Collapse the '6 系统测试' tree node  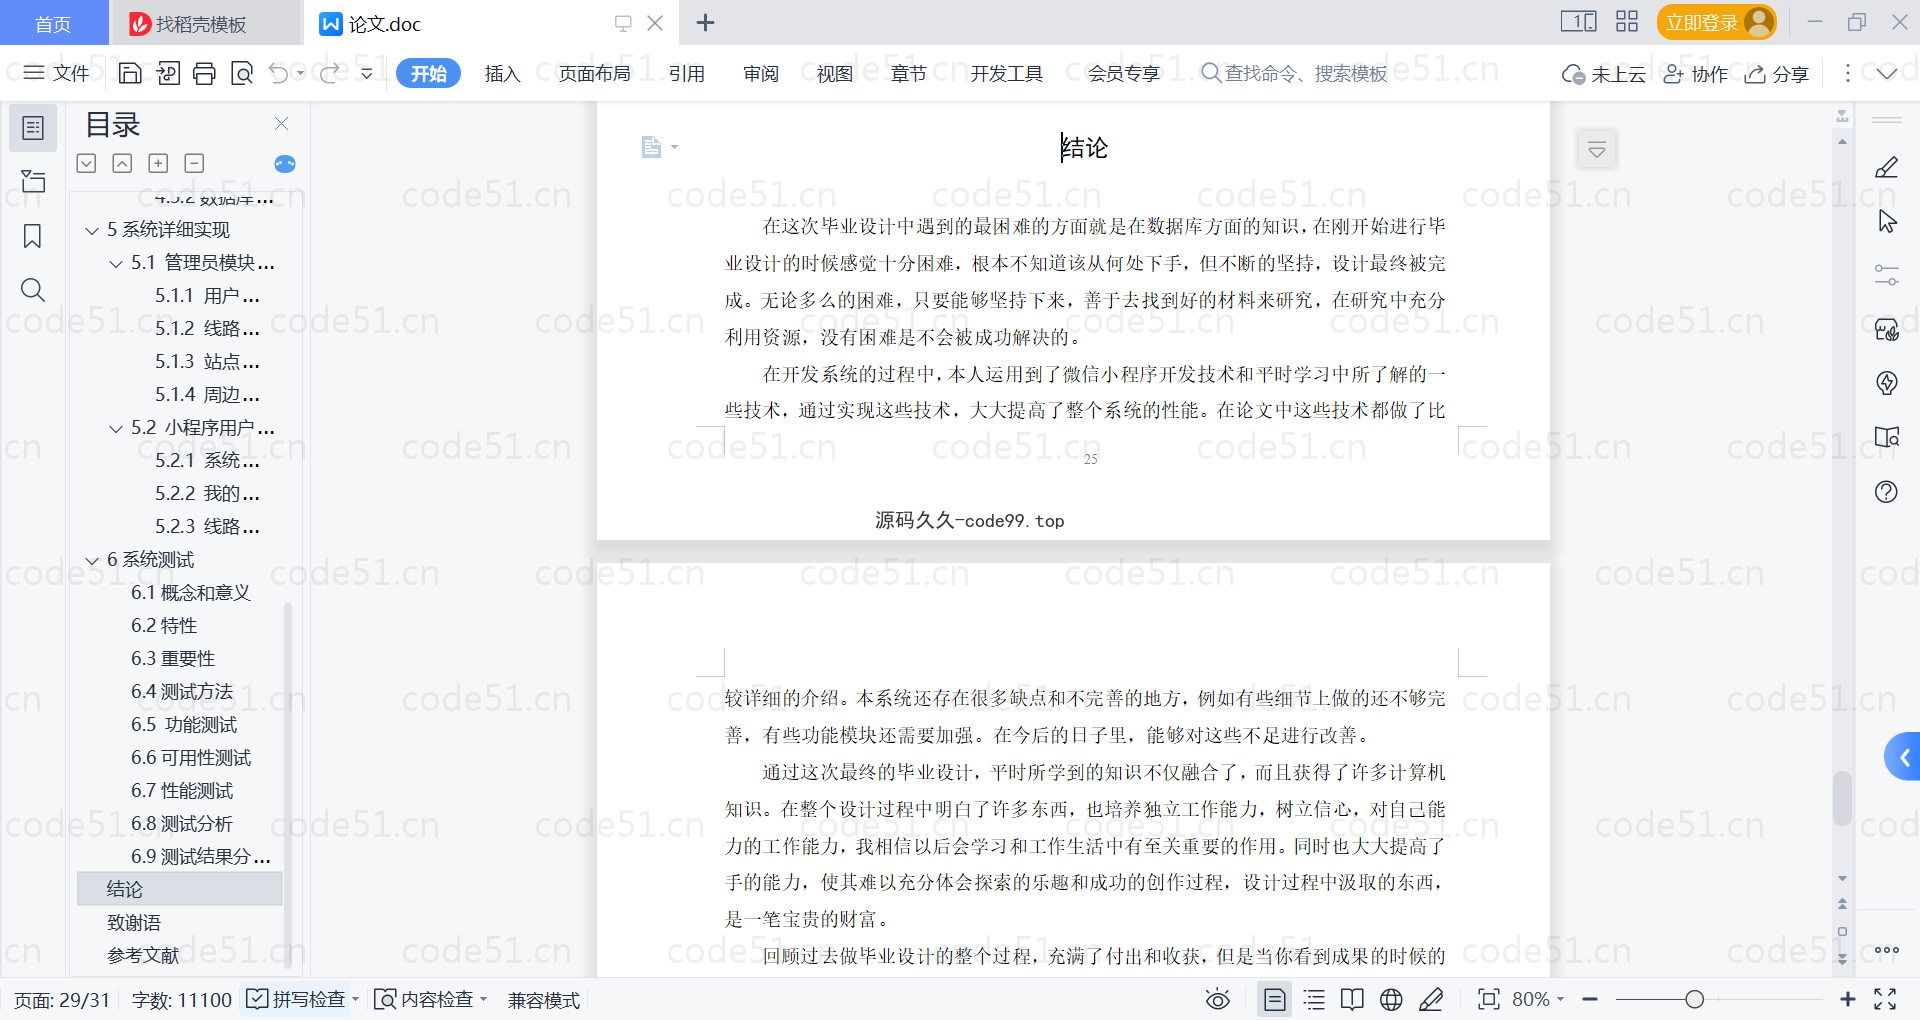click(x=92, y=561)
